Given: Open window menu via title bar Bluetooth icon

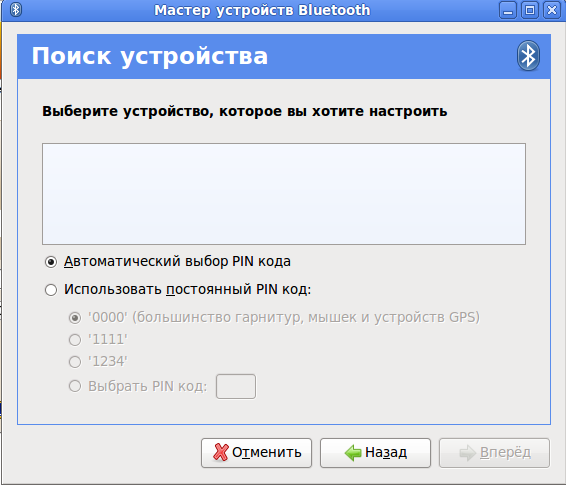Looking at the screenshot, I should tap(16, 10).
